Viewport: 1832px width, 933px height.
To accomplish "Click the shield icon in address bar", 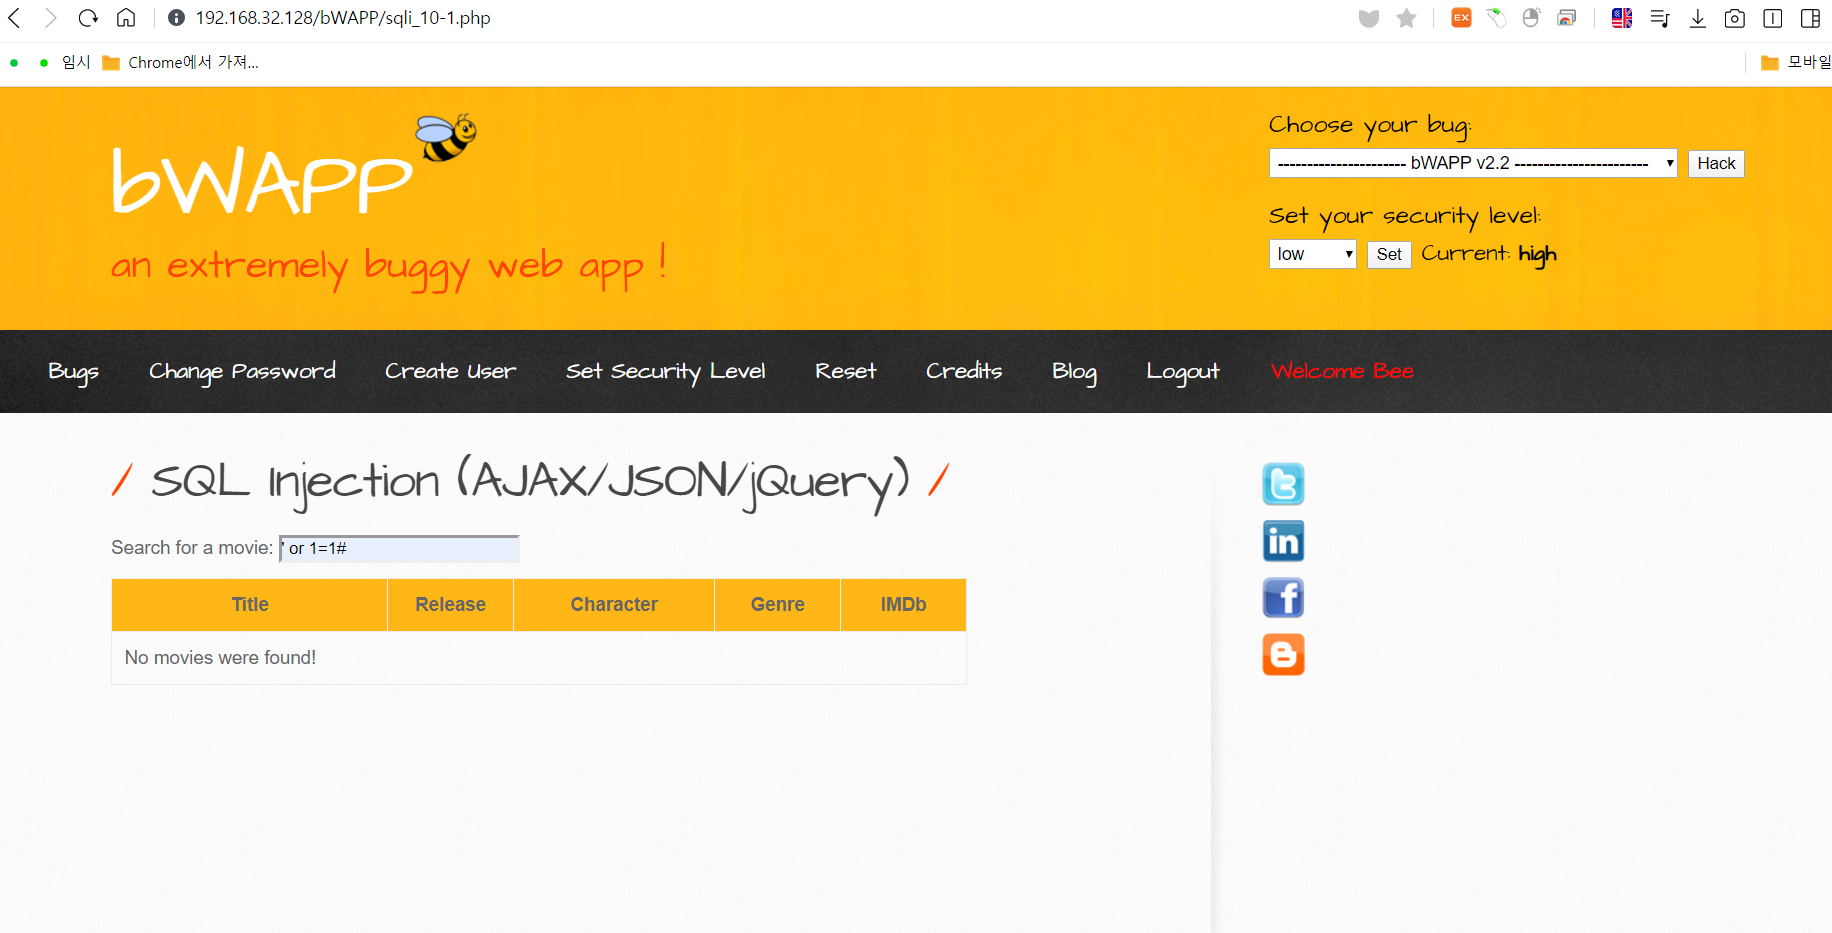I will pyautogui.click(x=1369, y=18).
